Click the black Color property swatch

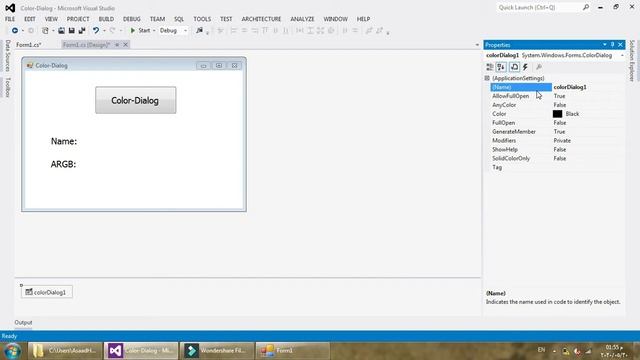click(557, 114)
